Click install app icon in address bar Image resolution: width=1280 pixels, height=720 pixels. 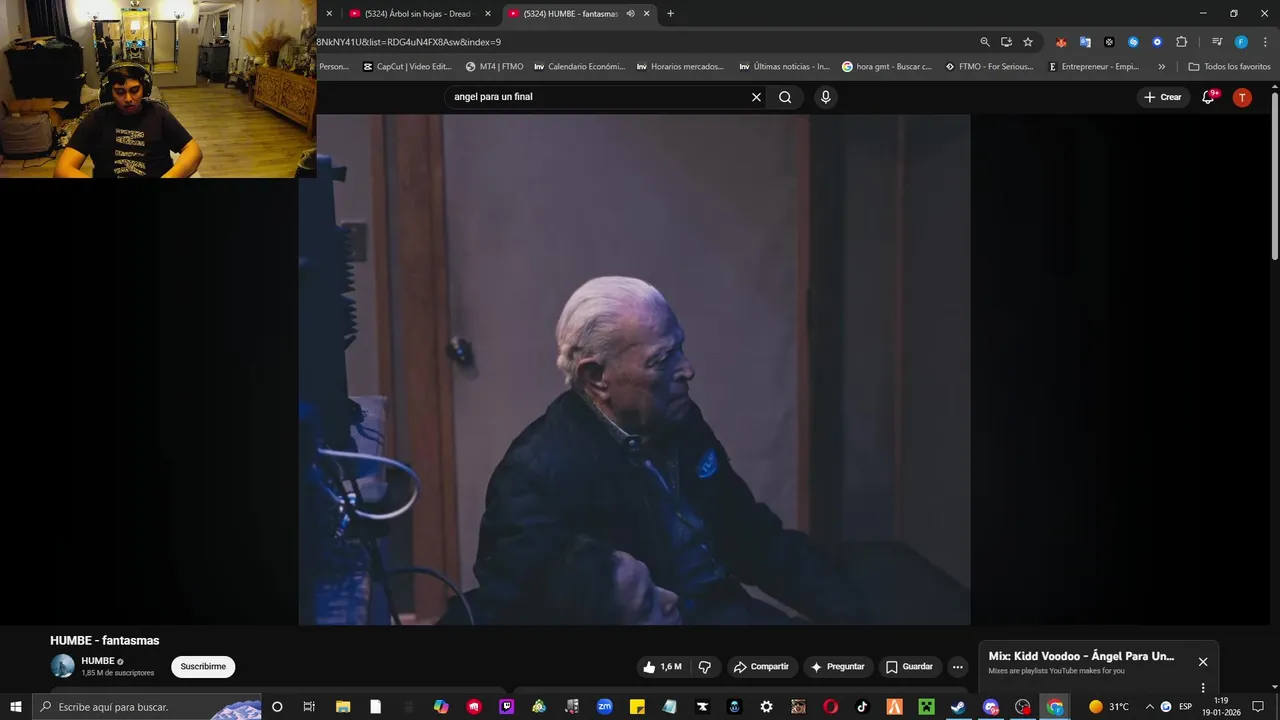[x=1006, y=42]
